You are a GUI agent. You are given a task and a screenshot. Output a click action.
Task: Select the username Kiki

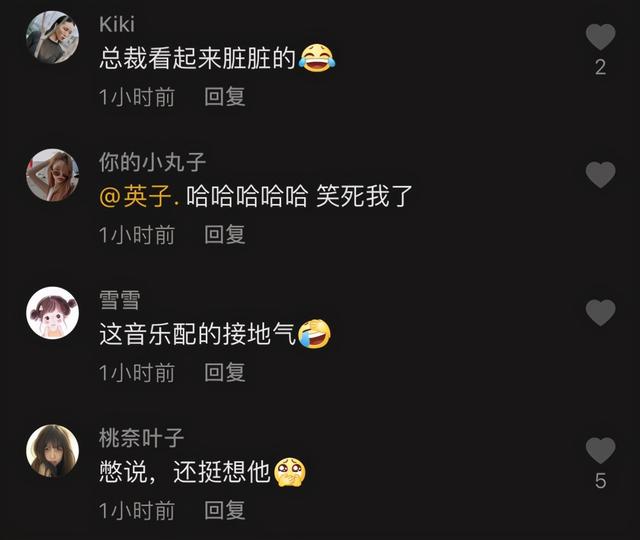(117, 24)
